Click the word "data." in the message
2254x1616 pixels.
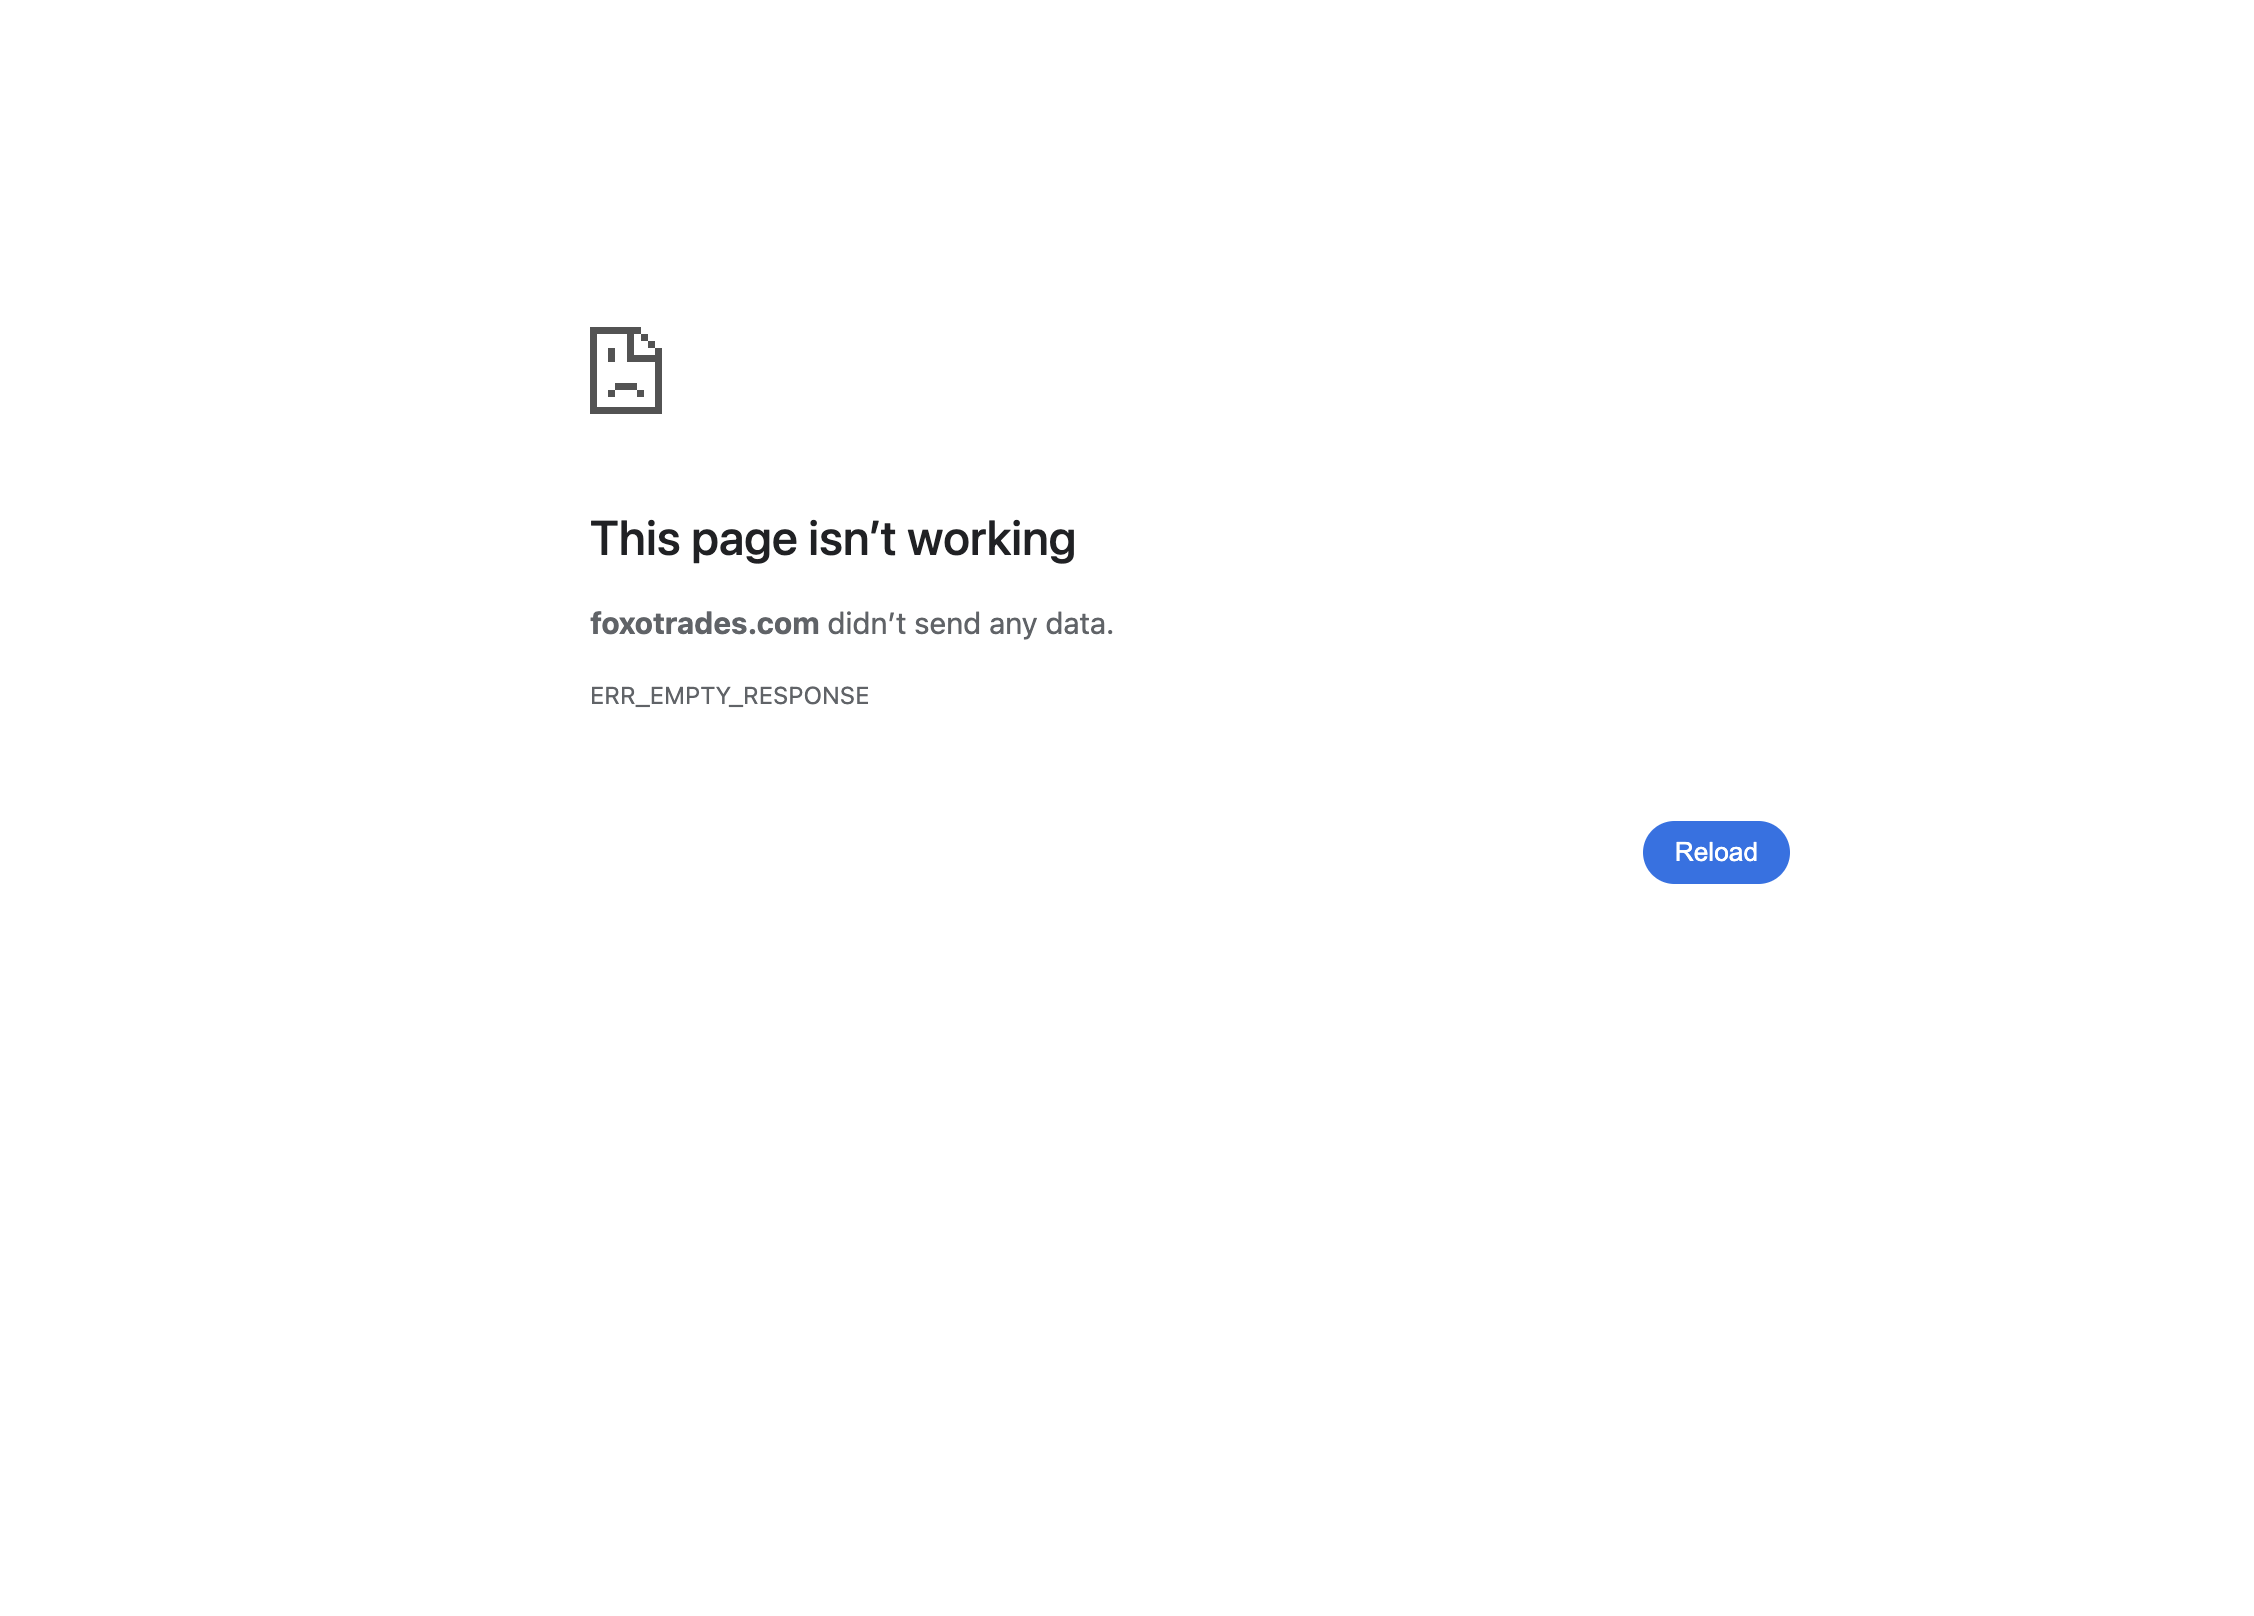click(1079, 623)
